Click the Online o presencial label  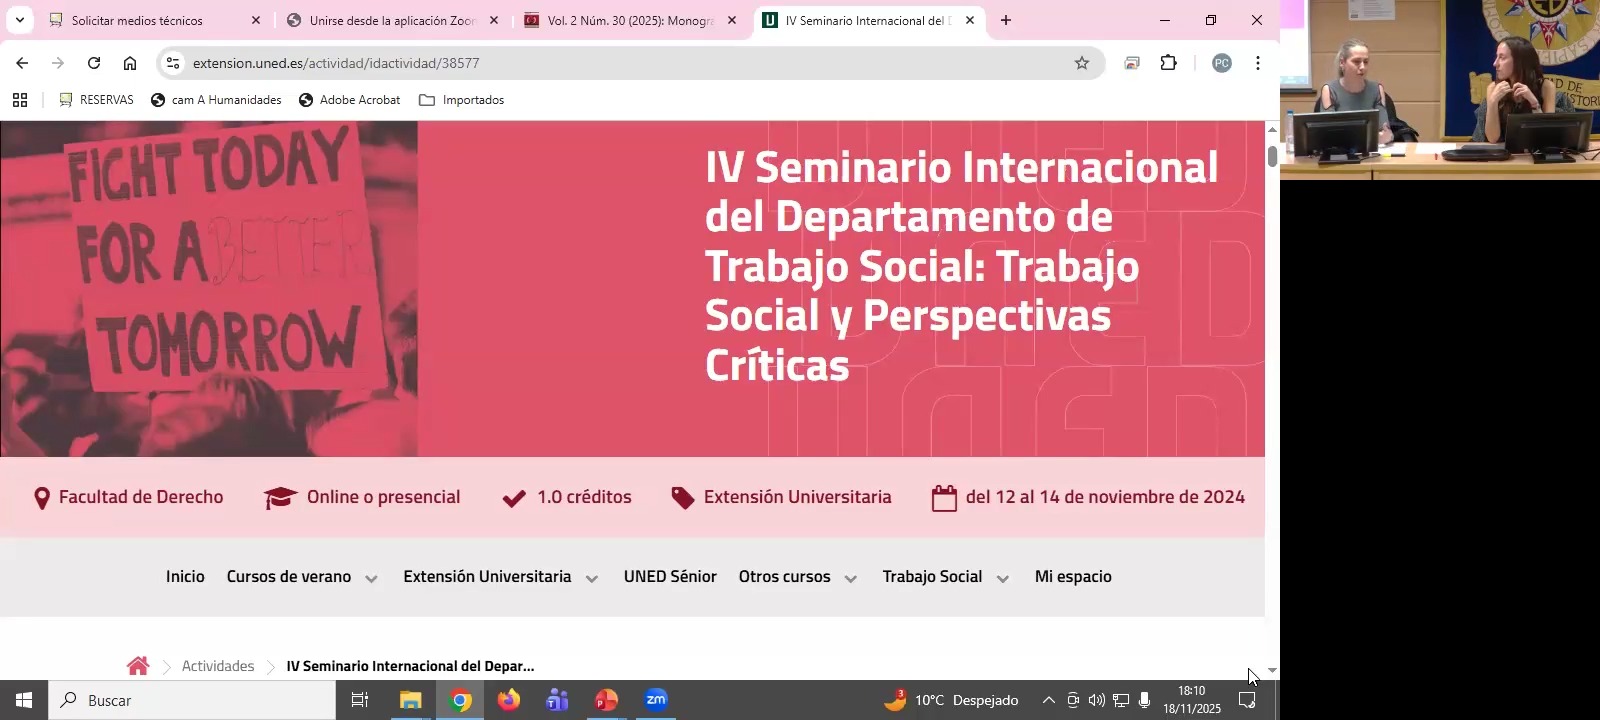point(383,497)
